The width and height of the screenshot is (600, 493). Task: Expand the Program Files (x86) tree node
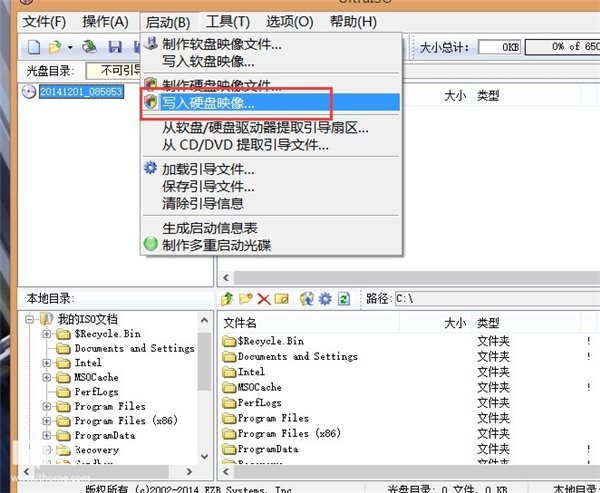pyautogui.click(x=47, y=421)
